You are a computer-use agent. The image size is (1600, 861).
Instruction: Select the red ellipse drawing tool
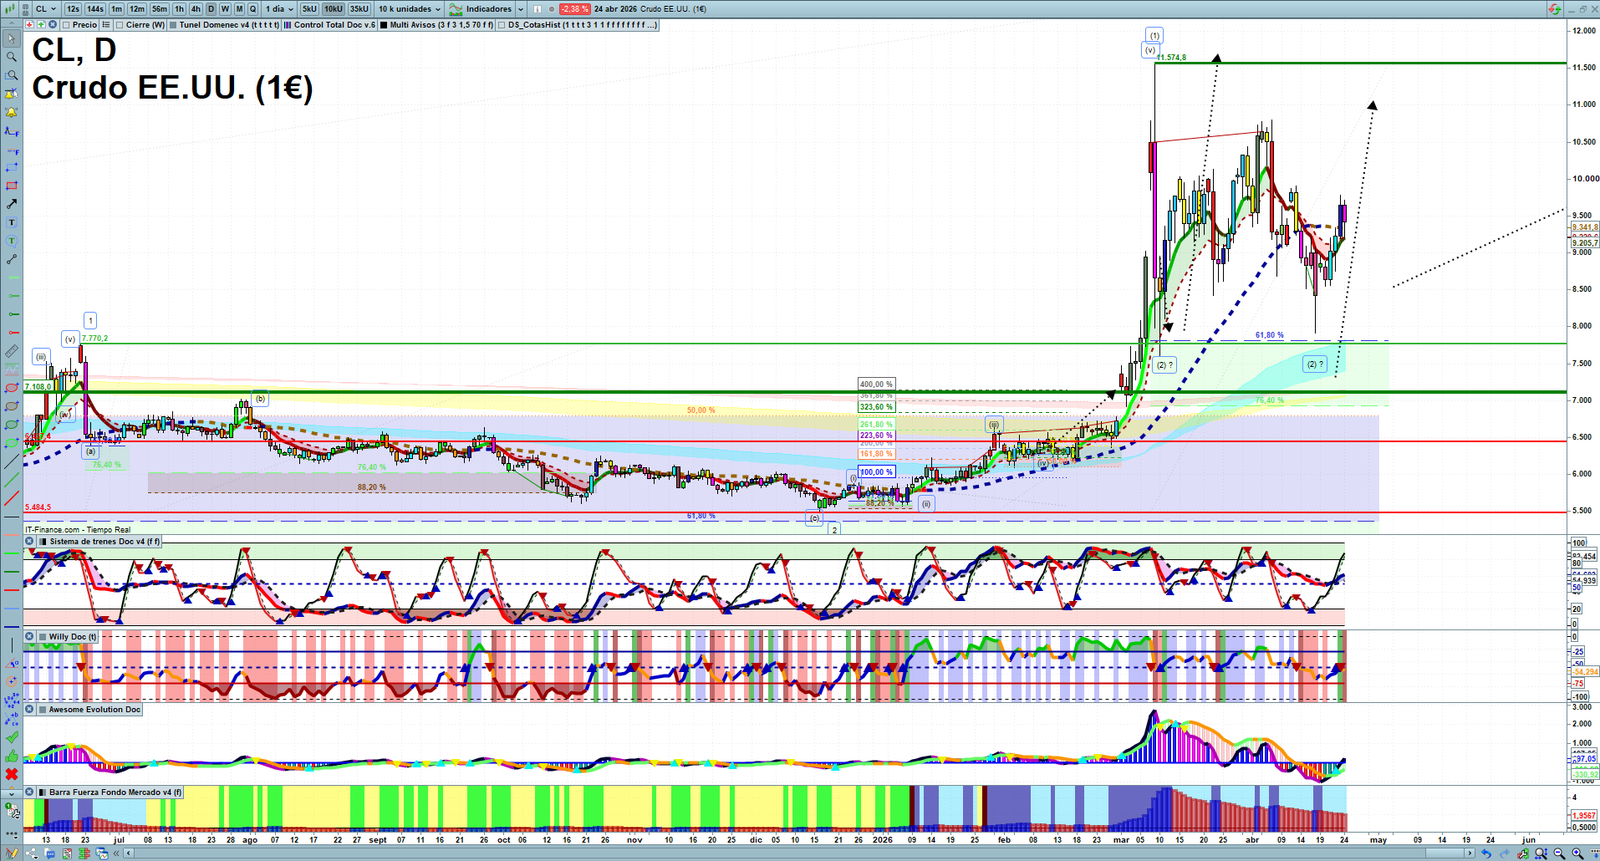[11, 388]
